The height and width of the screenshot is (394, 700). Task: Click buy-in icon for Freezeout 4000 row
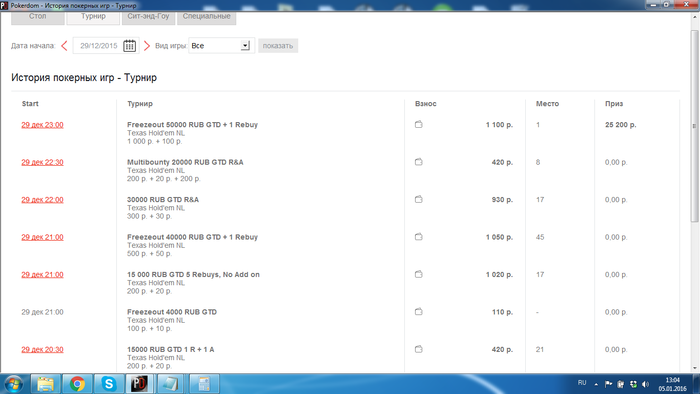[418, 312]
